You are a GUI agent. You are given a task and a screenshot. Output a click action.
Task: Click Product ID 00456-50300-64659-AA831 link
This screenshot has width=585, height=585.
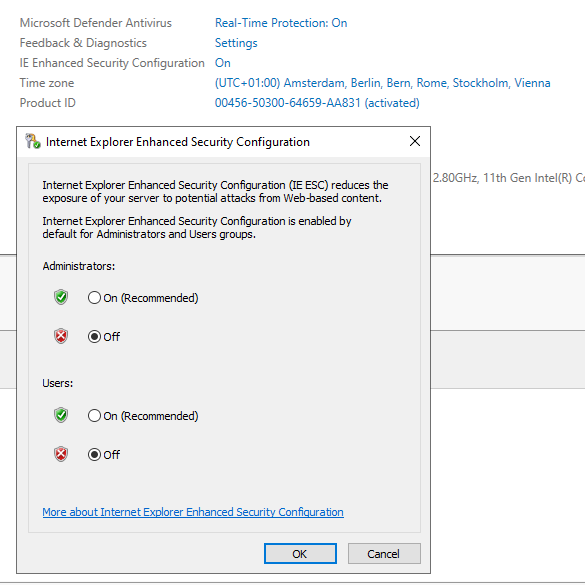click(x=317, y=103)
